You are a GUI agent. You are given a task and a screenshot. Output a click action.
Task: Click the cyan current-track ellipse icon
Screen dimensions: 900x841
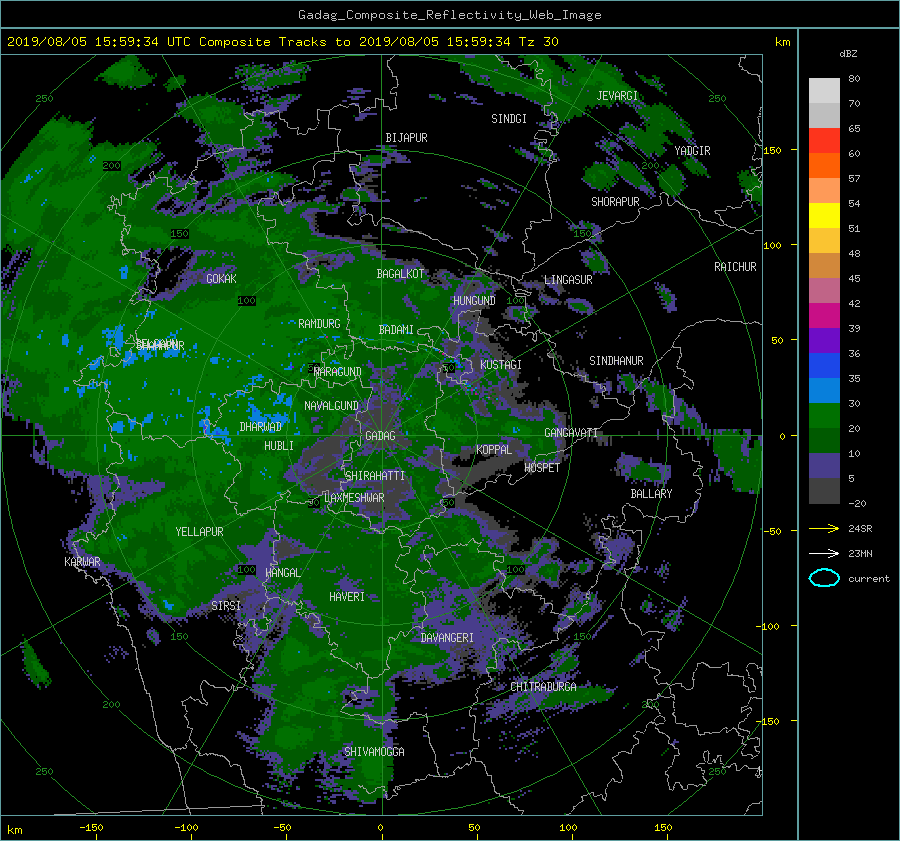pyautogui.click(x=824, y=578)
